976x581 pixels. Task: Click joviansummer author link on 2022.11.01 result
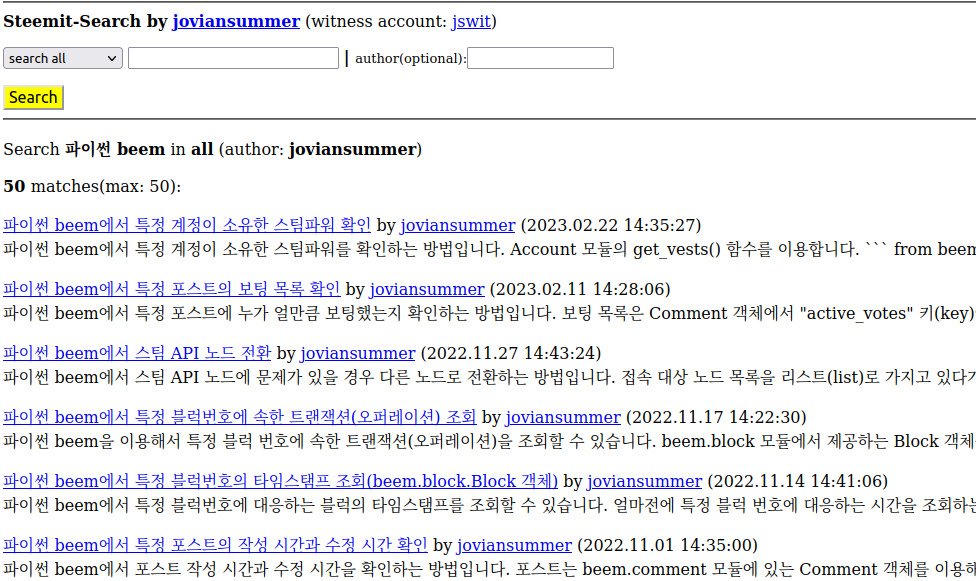514,546
